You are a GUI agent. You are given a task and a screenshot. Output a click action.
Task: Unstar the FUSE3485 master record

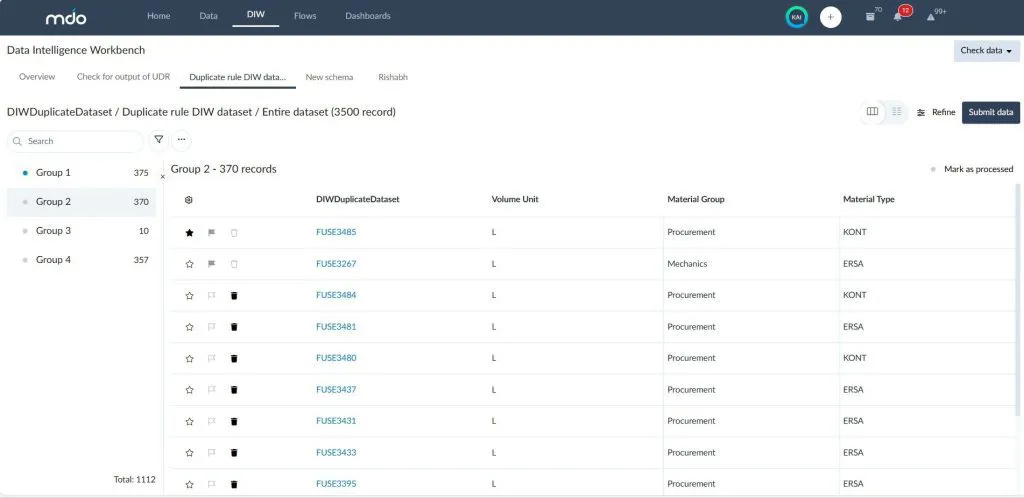(x=189, y=233)
